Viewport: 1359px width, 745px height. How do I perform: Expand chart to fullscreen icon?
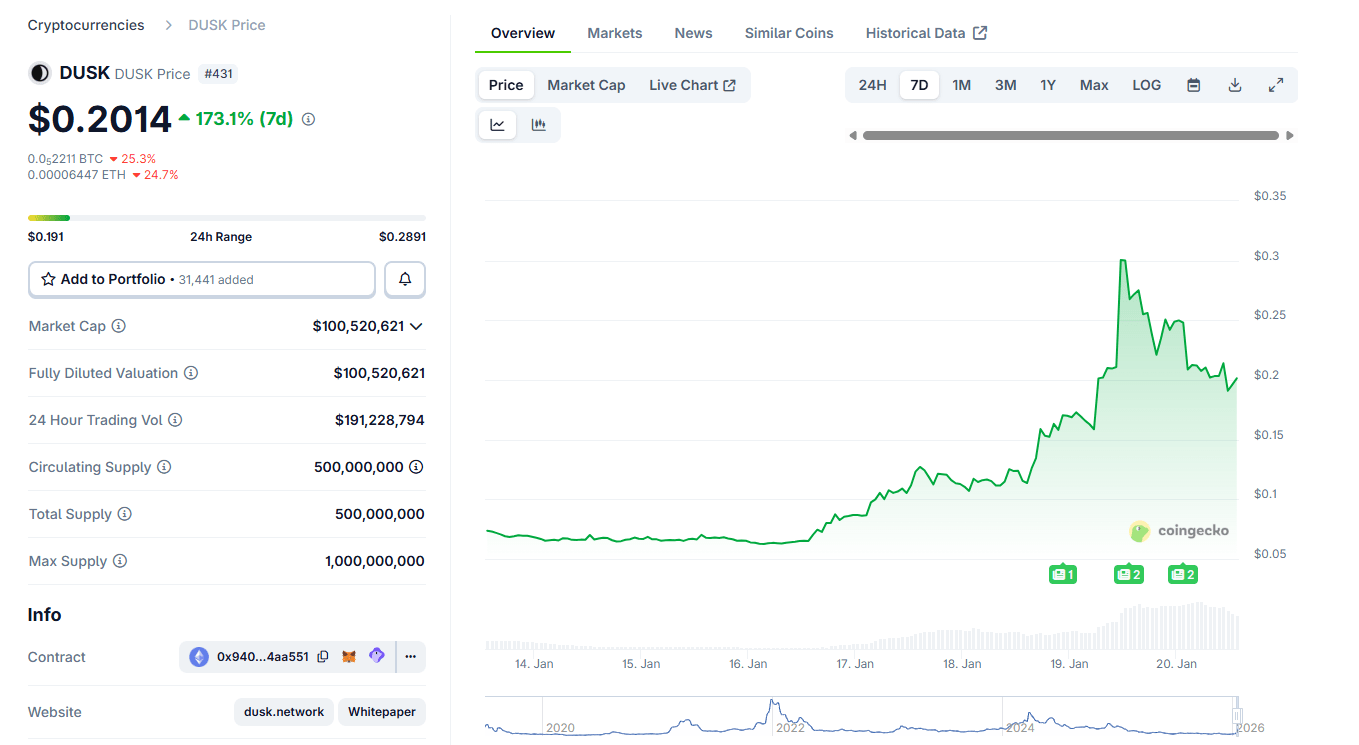1276,85
